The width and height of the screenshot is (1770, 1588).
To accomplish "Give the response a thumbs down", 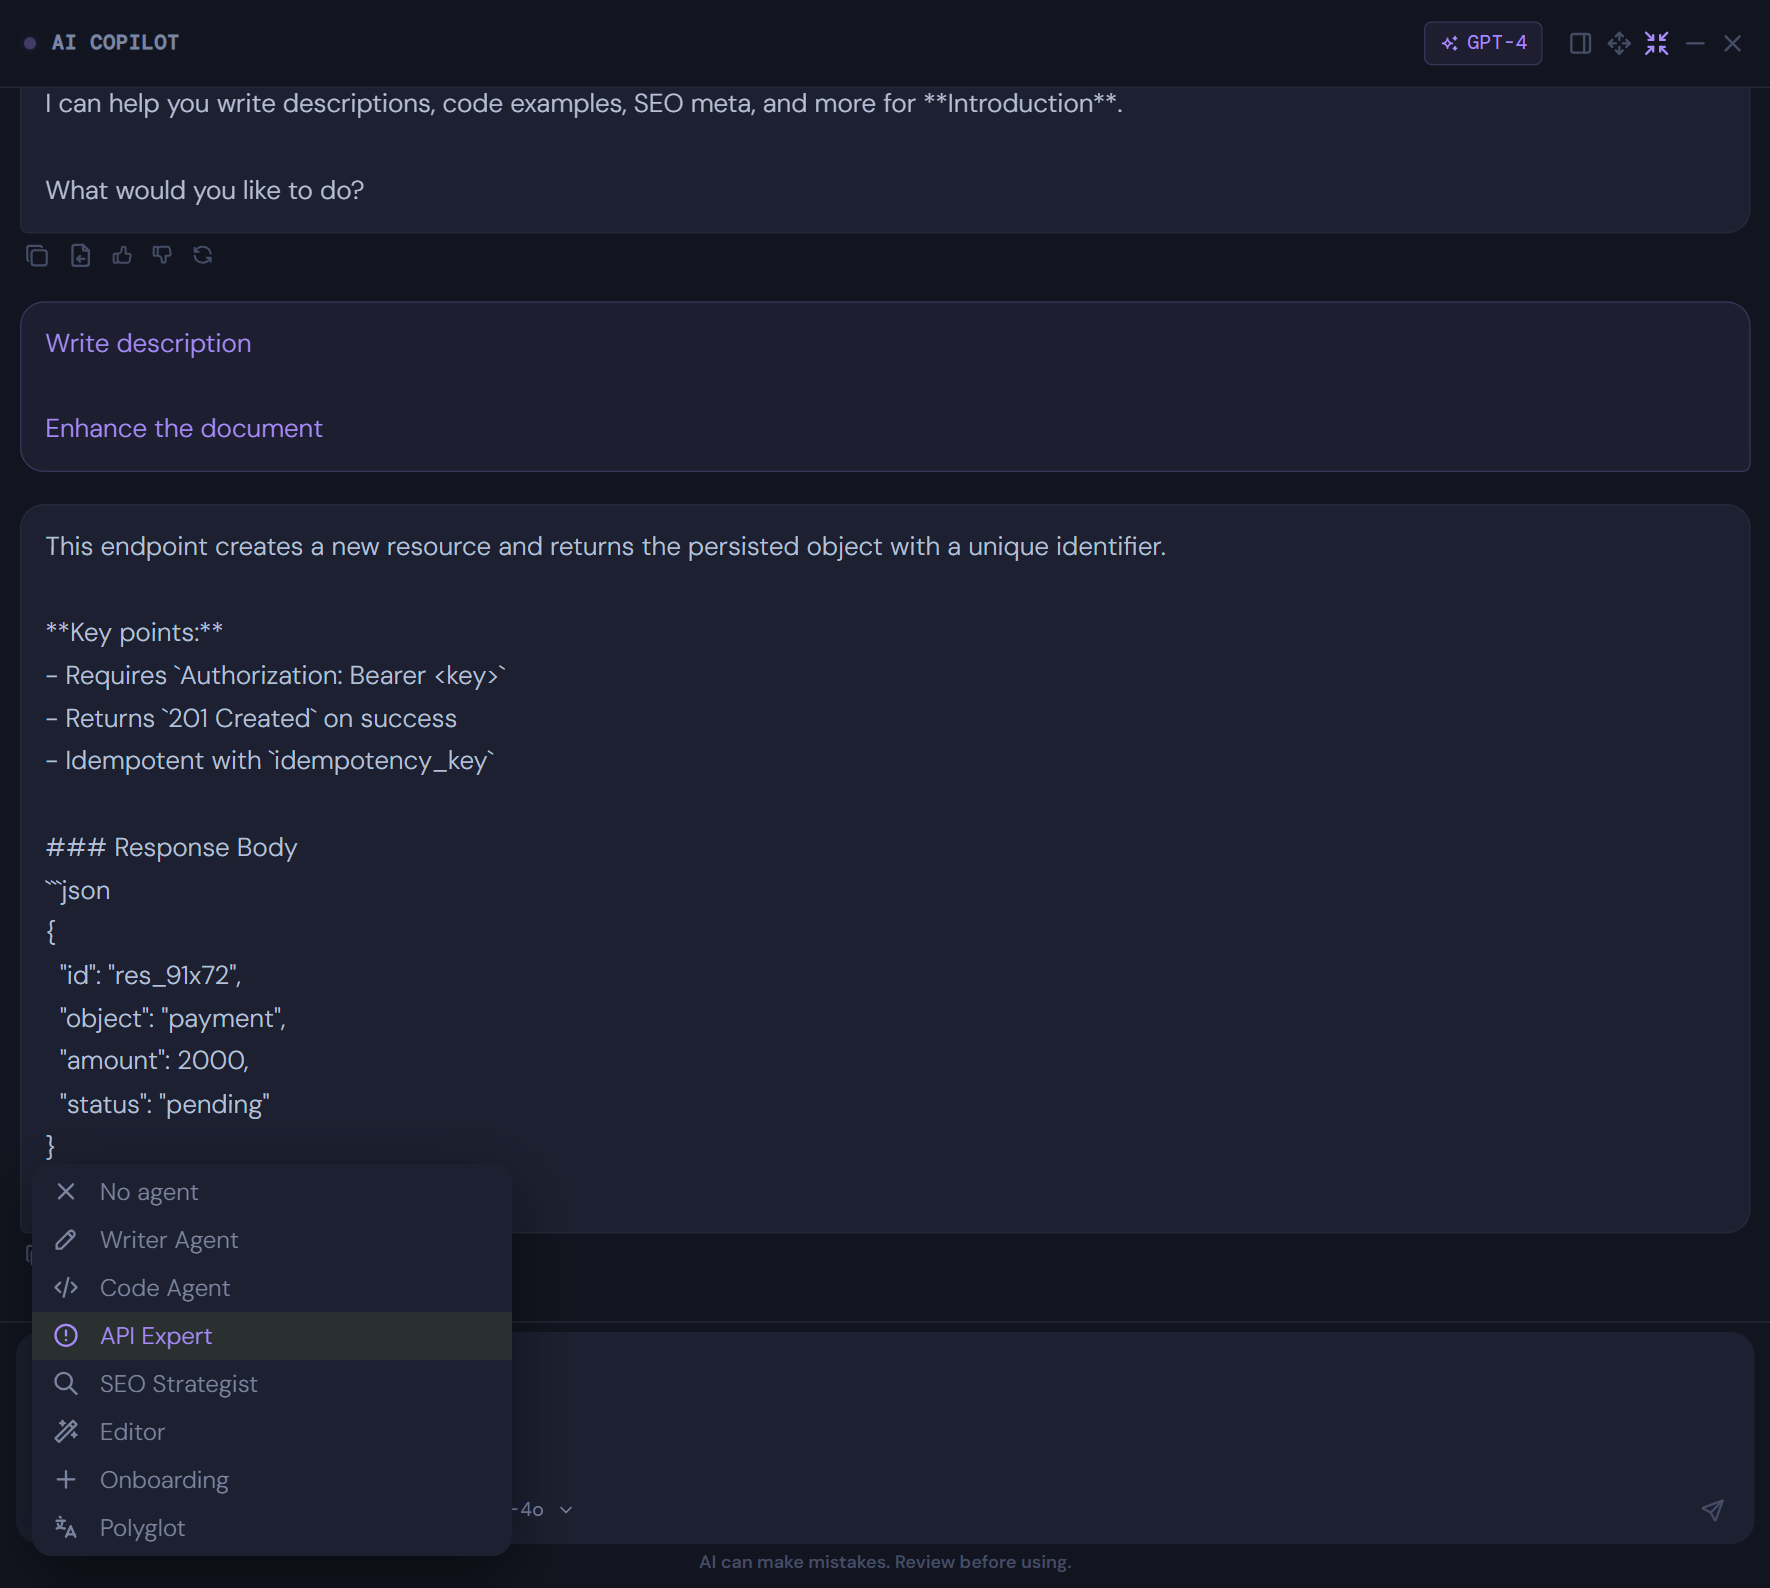I will click(162, 255).
